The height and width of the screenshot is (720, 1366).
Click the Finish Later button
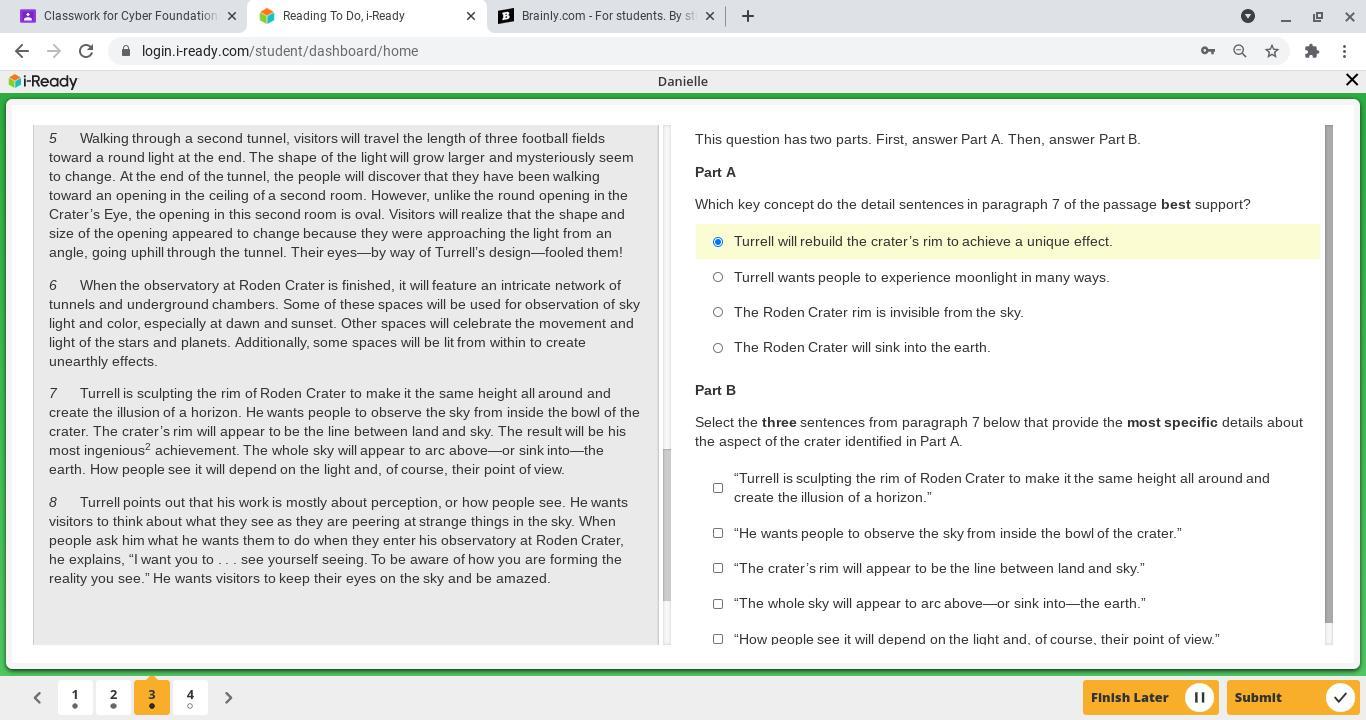pyautogui.click(x=1149, y=698)
